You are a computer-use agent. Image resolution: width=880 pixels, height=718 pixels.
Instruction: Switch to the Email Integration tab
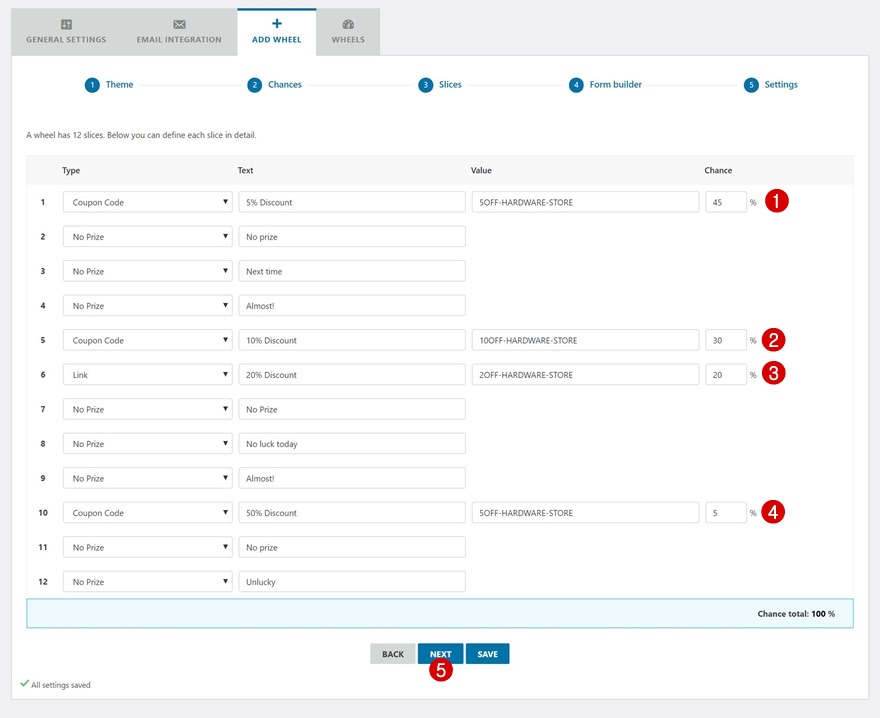tap(179, 32)
